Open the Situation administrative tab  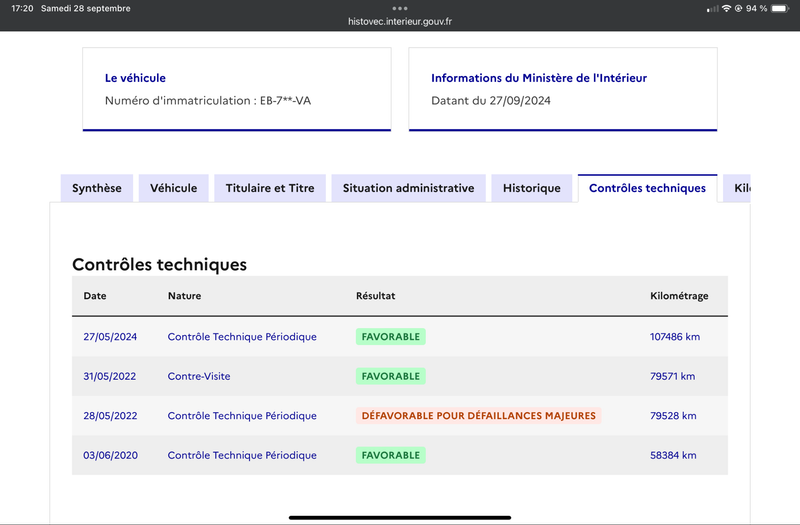click(409, 188)
